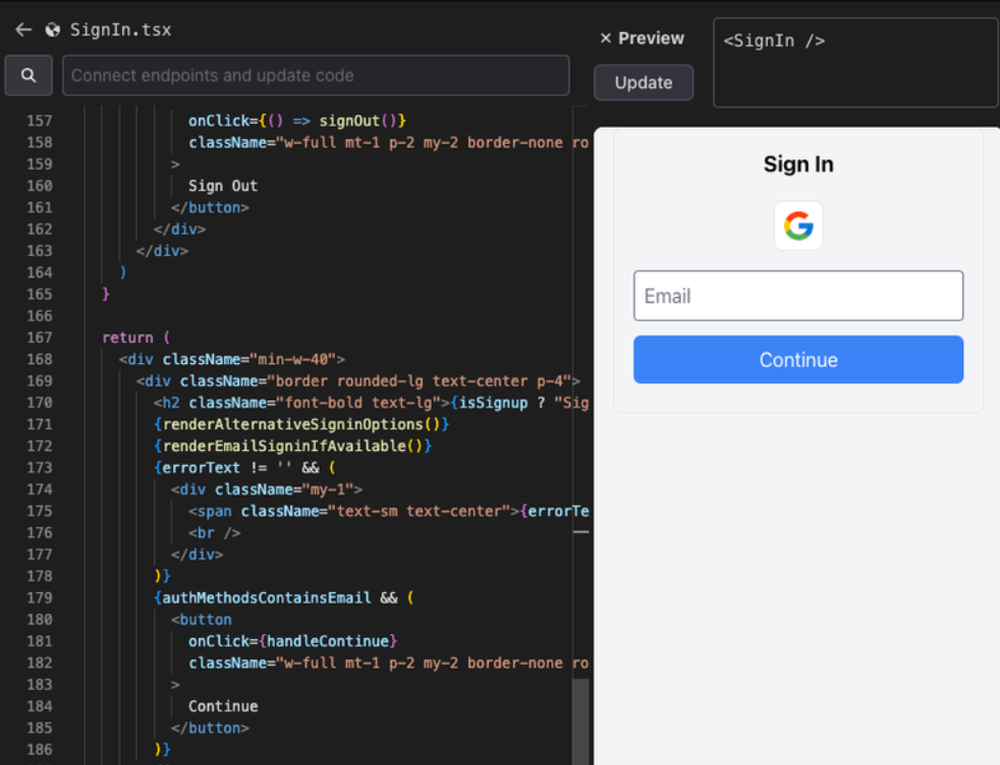Click the back arrow beside SignIn.tsx
The image size is (1000, 765).
click(x=24, y=29)
